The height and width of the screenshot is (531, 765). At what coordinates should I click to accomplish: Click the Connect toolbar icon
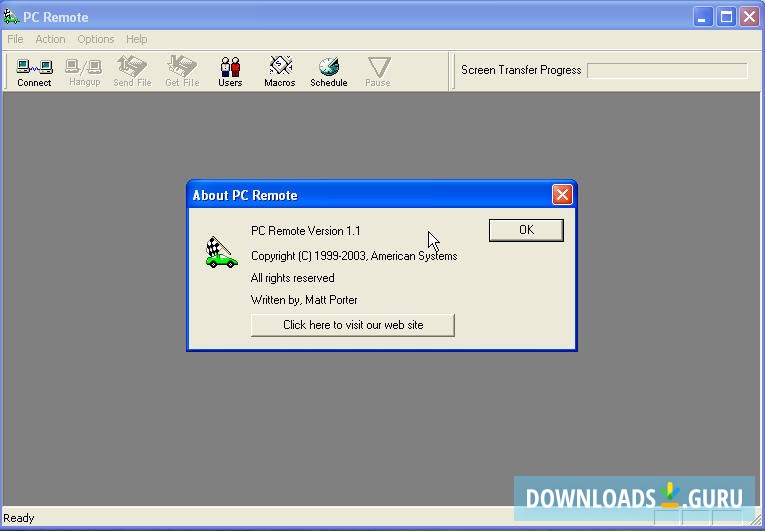pos(34,72)
